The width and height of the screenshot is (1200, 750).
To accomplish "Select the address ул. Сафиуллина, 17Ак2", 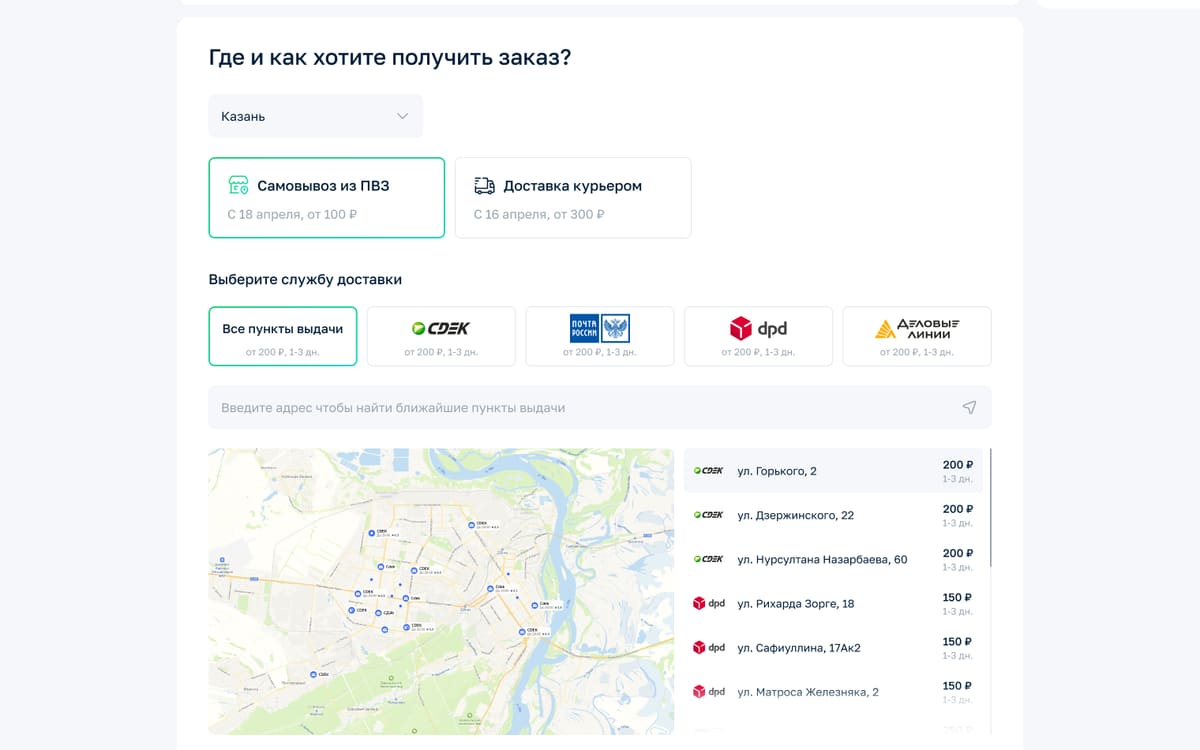I will click(799, 648).
